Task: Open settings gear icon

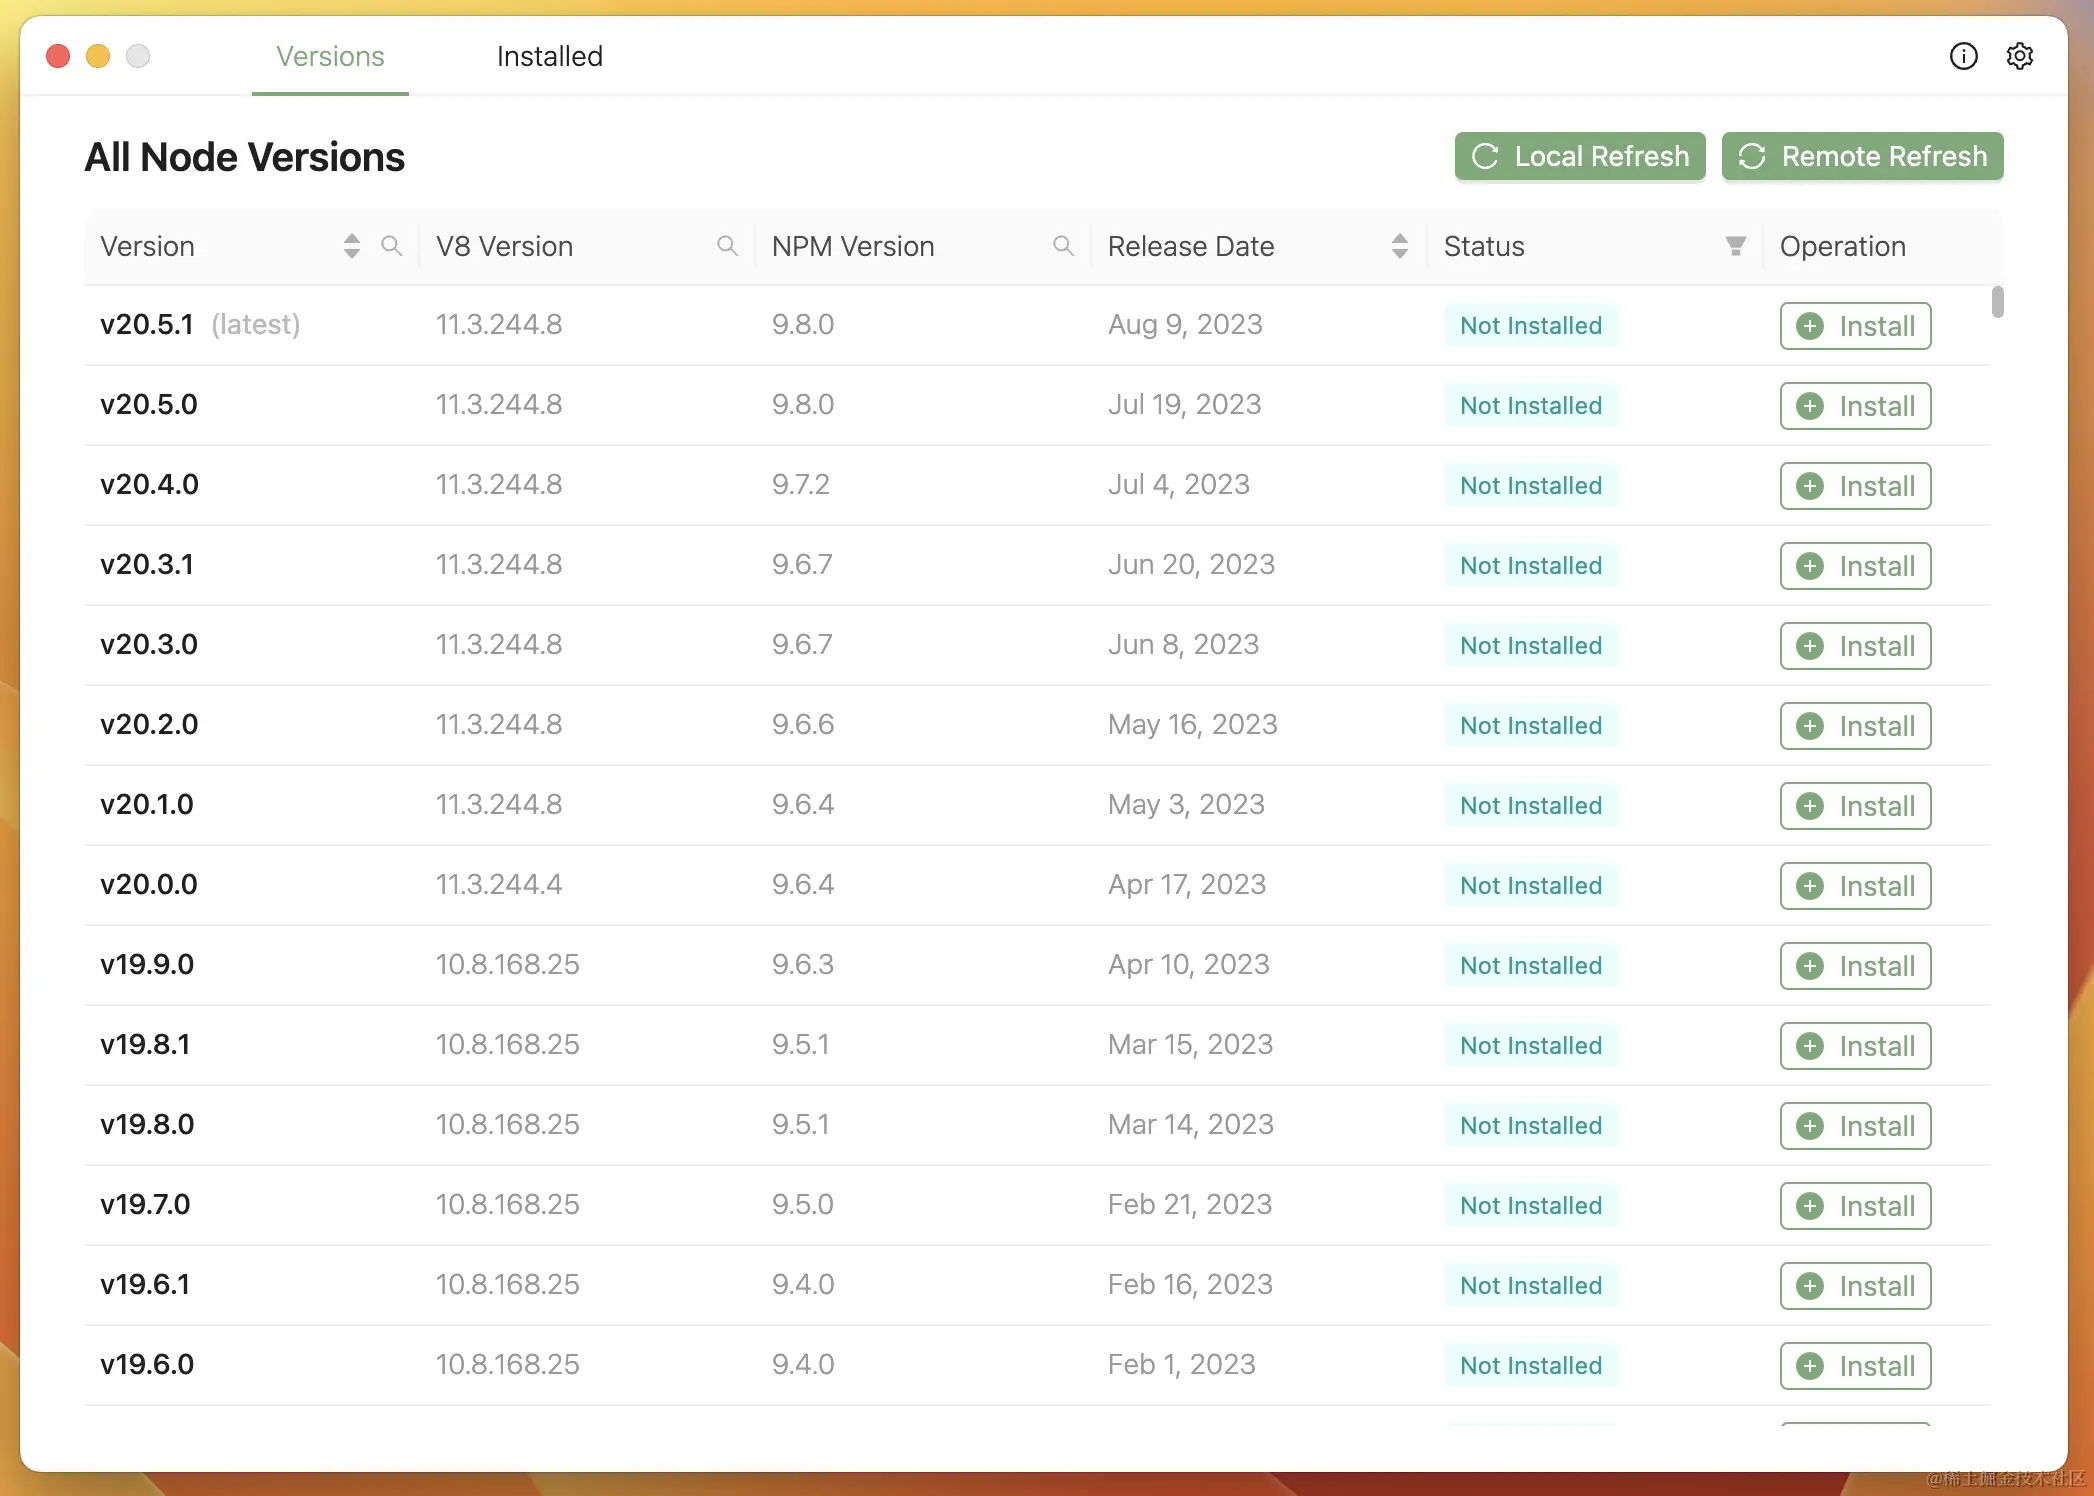Action: pyautogui.click(x=2019, y=56)
